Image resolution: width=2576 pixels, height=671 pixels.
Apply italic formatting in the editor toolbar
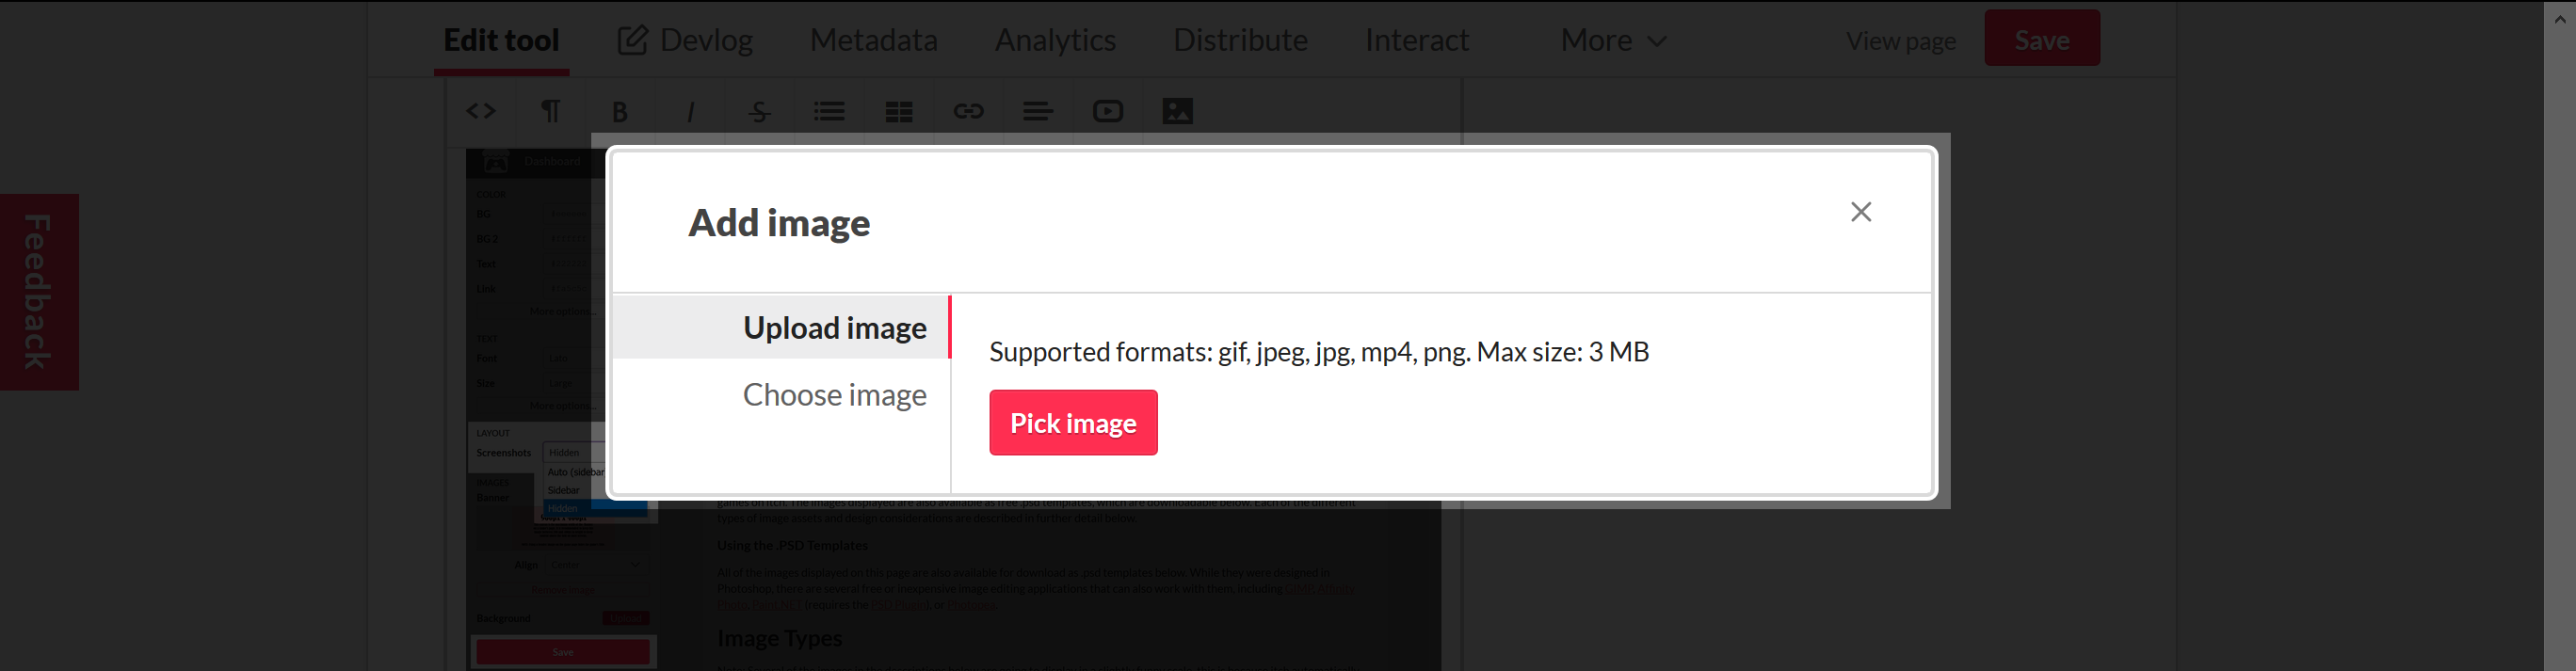[690, 111]
